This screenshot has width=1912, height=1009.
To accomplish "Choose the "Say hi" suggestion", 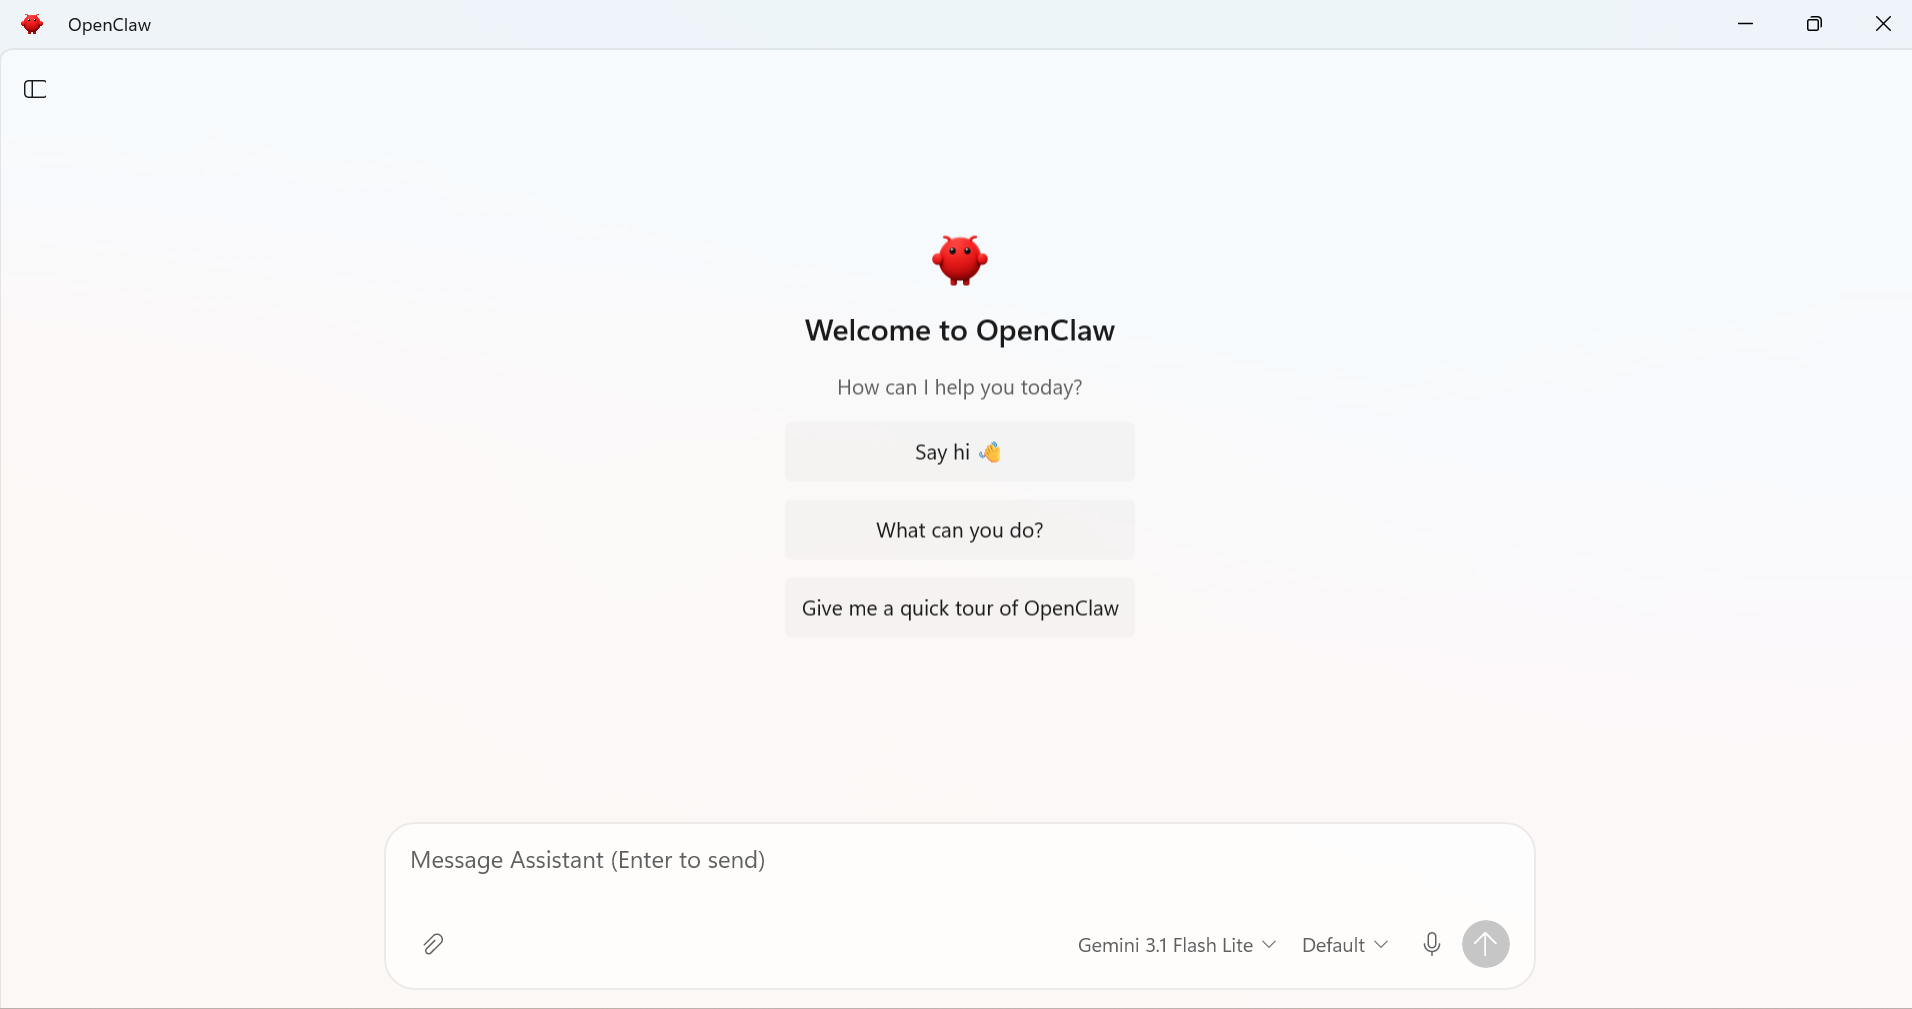I will 960,452.
